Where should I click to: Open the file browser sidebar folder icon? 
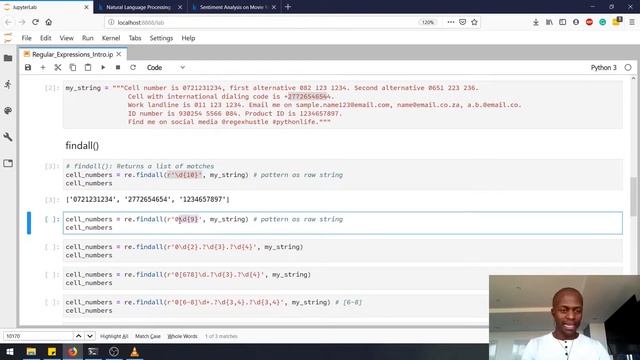click(8, 58)
